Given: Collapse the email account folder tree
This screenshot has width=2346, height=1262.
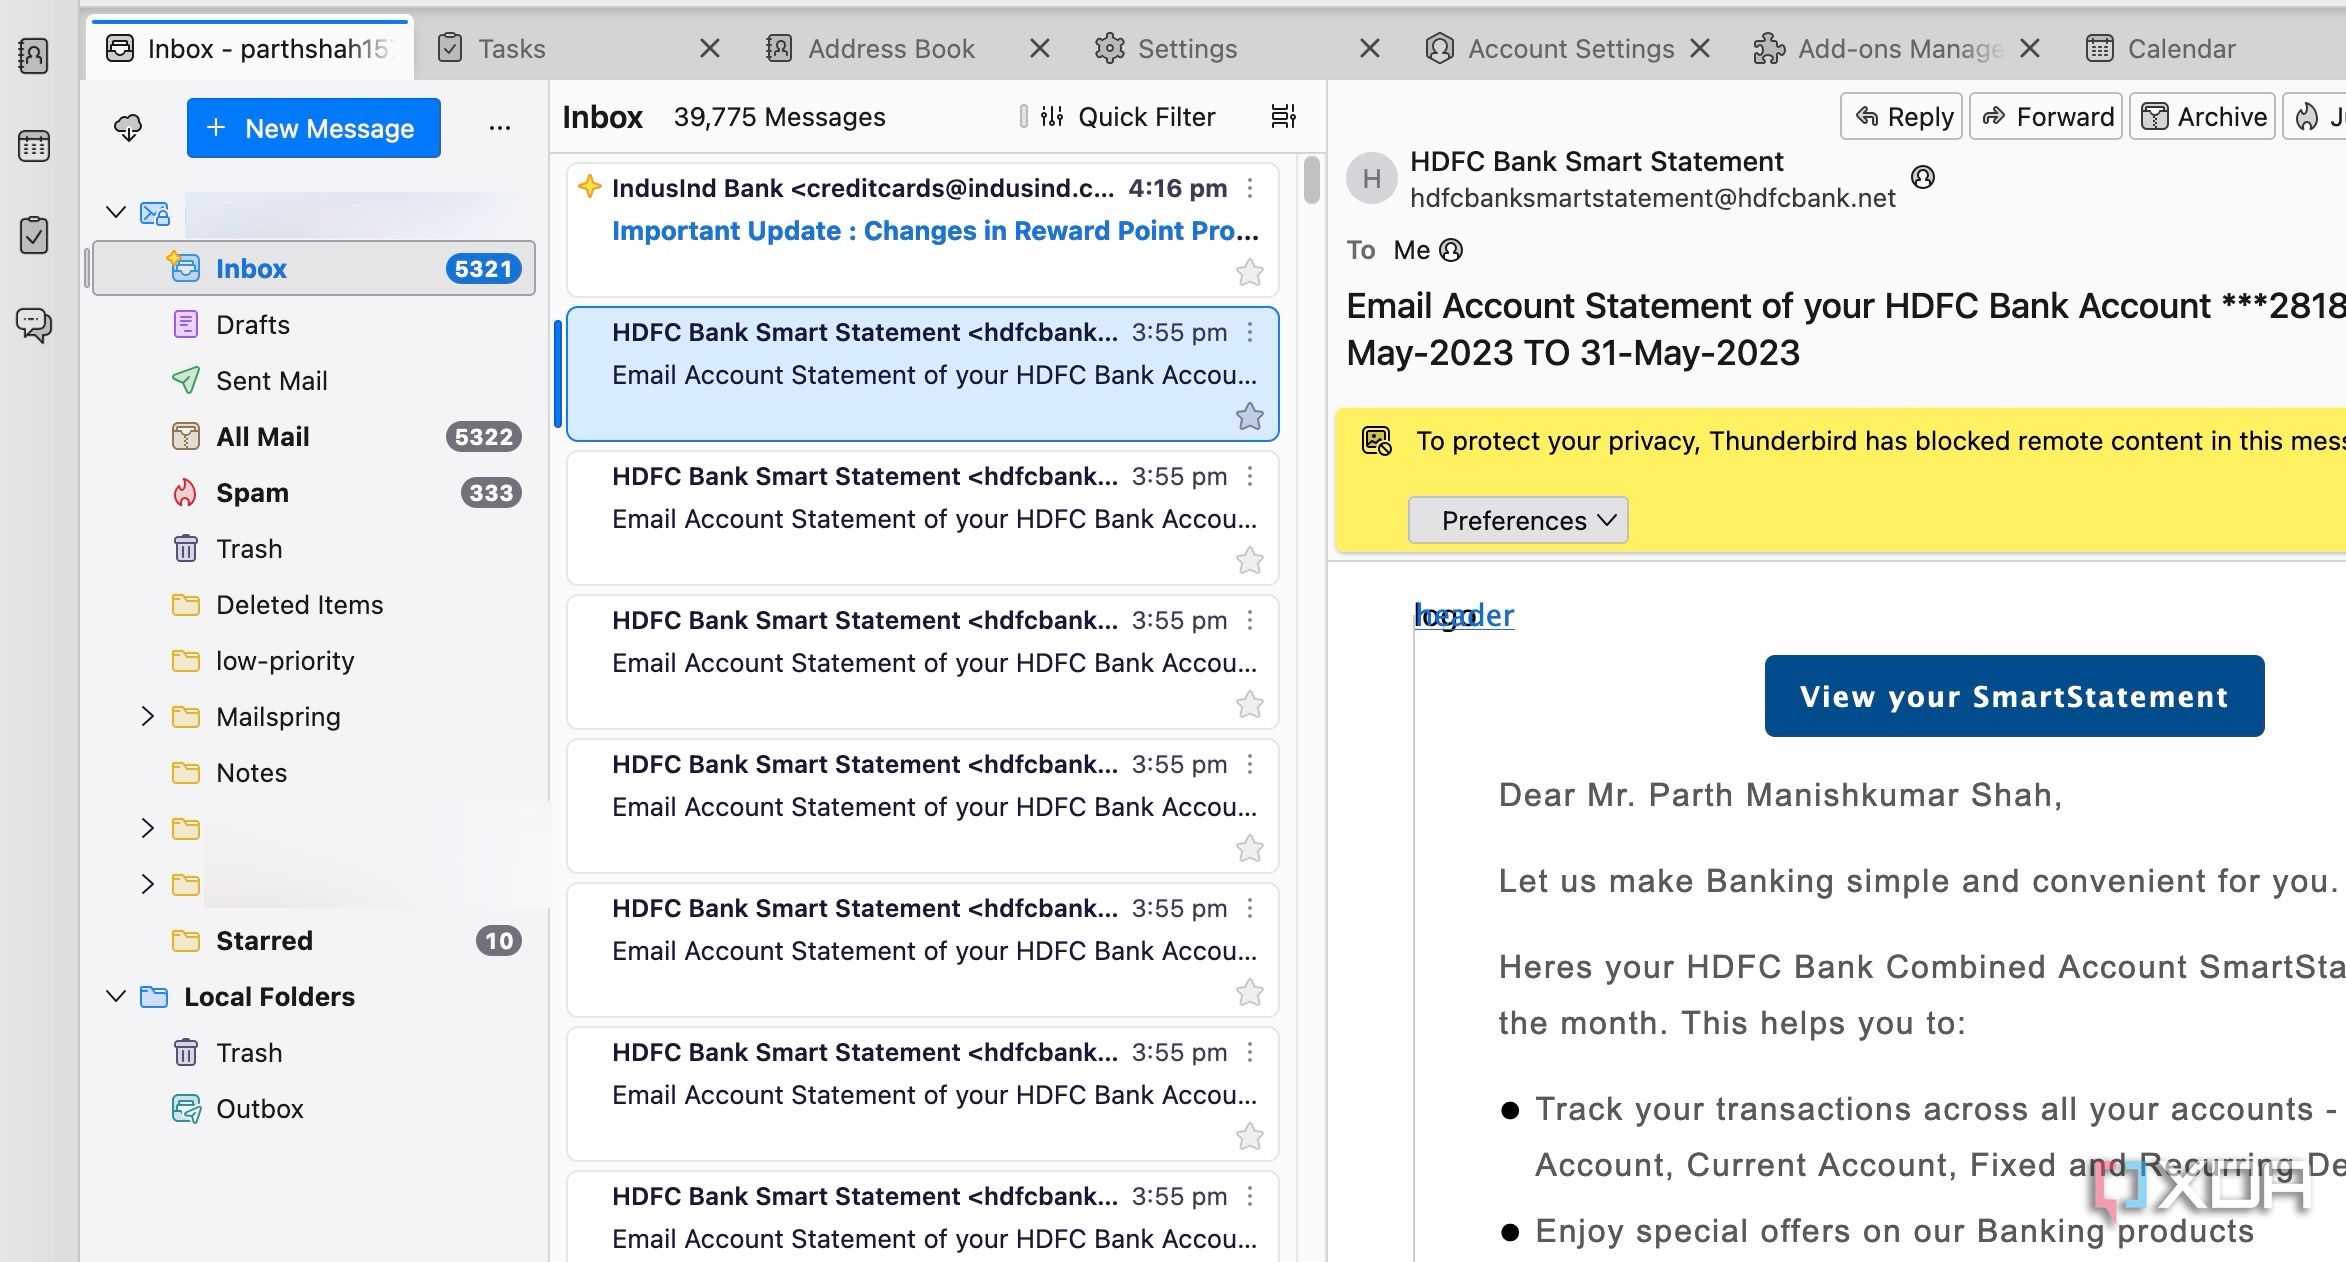Looking at the screenshot, I should [116, 212].
